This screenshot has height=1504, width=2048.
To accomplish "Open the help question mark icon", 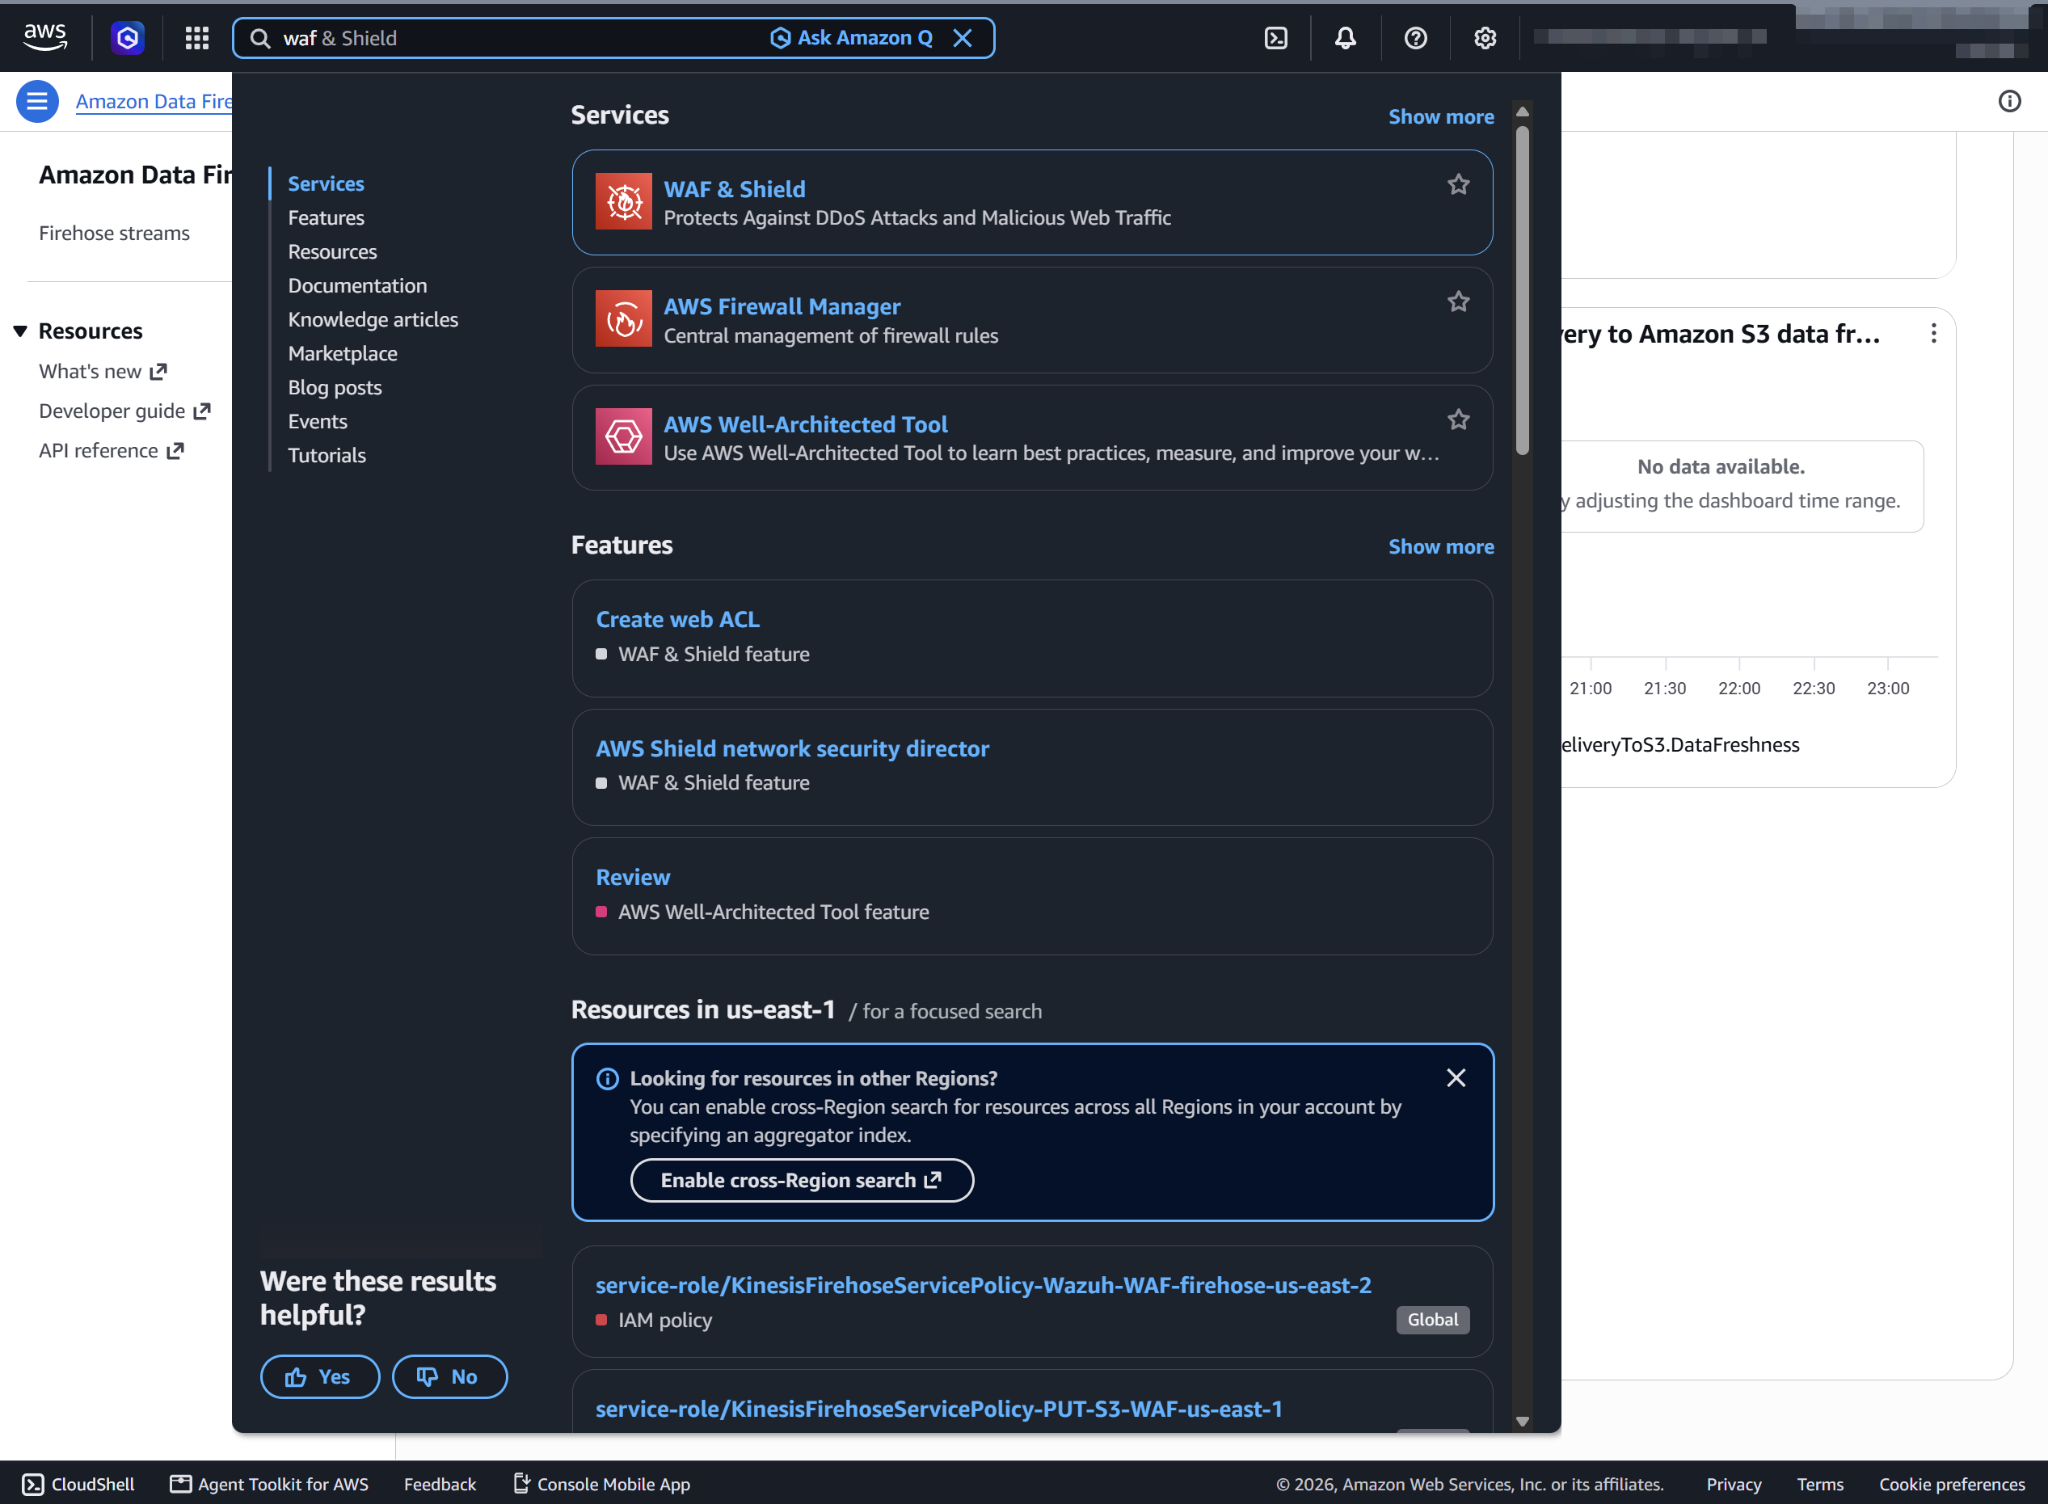I will (1415, 38).
